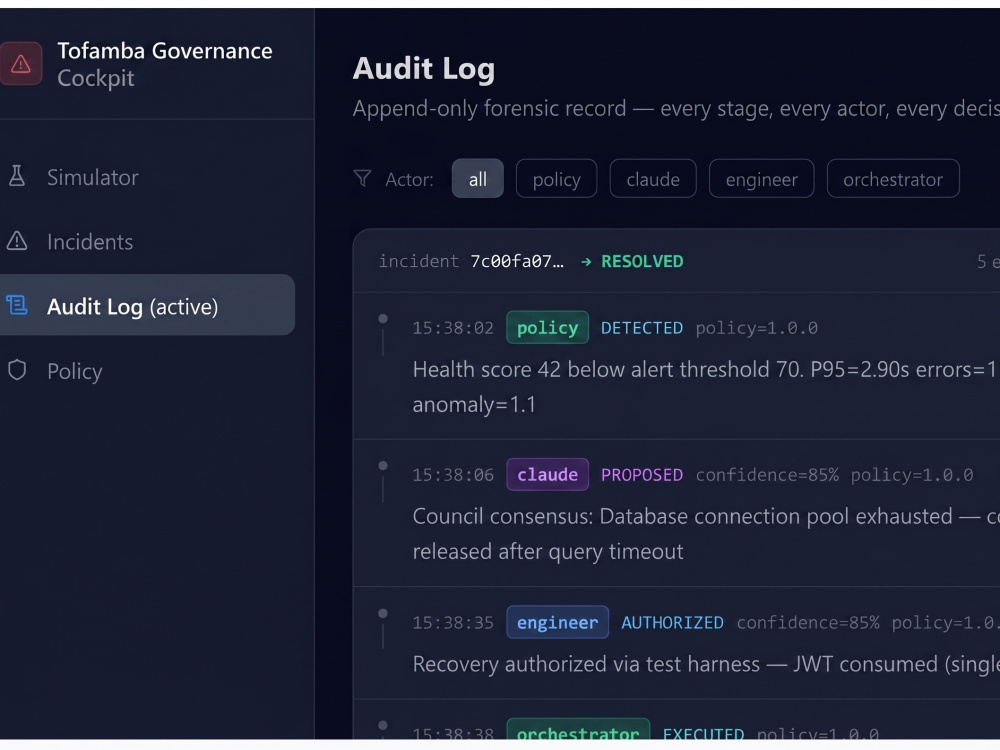Click the Append-only forensic record subtitle
The width and height of the screenshot is (1000, 750).
click(x=676, y=108)
